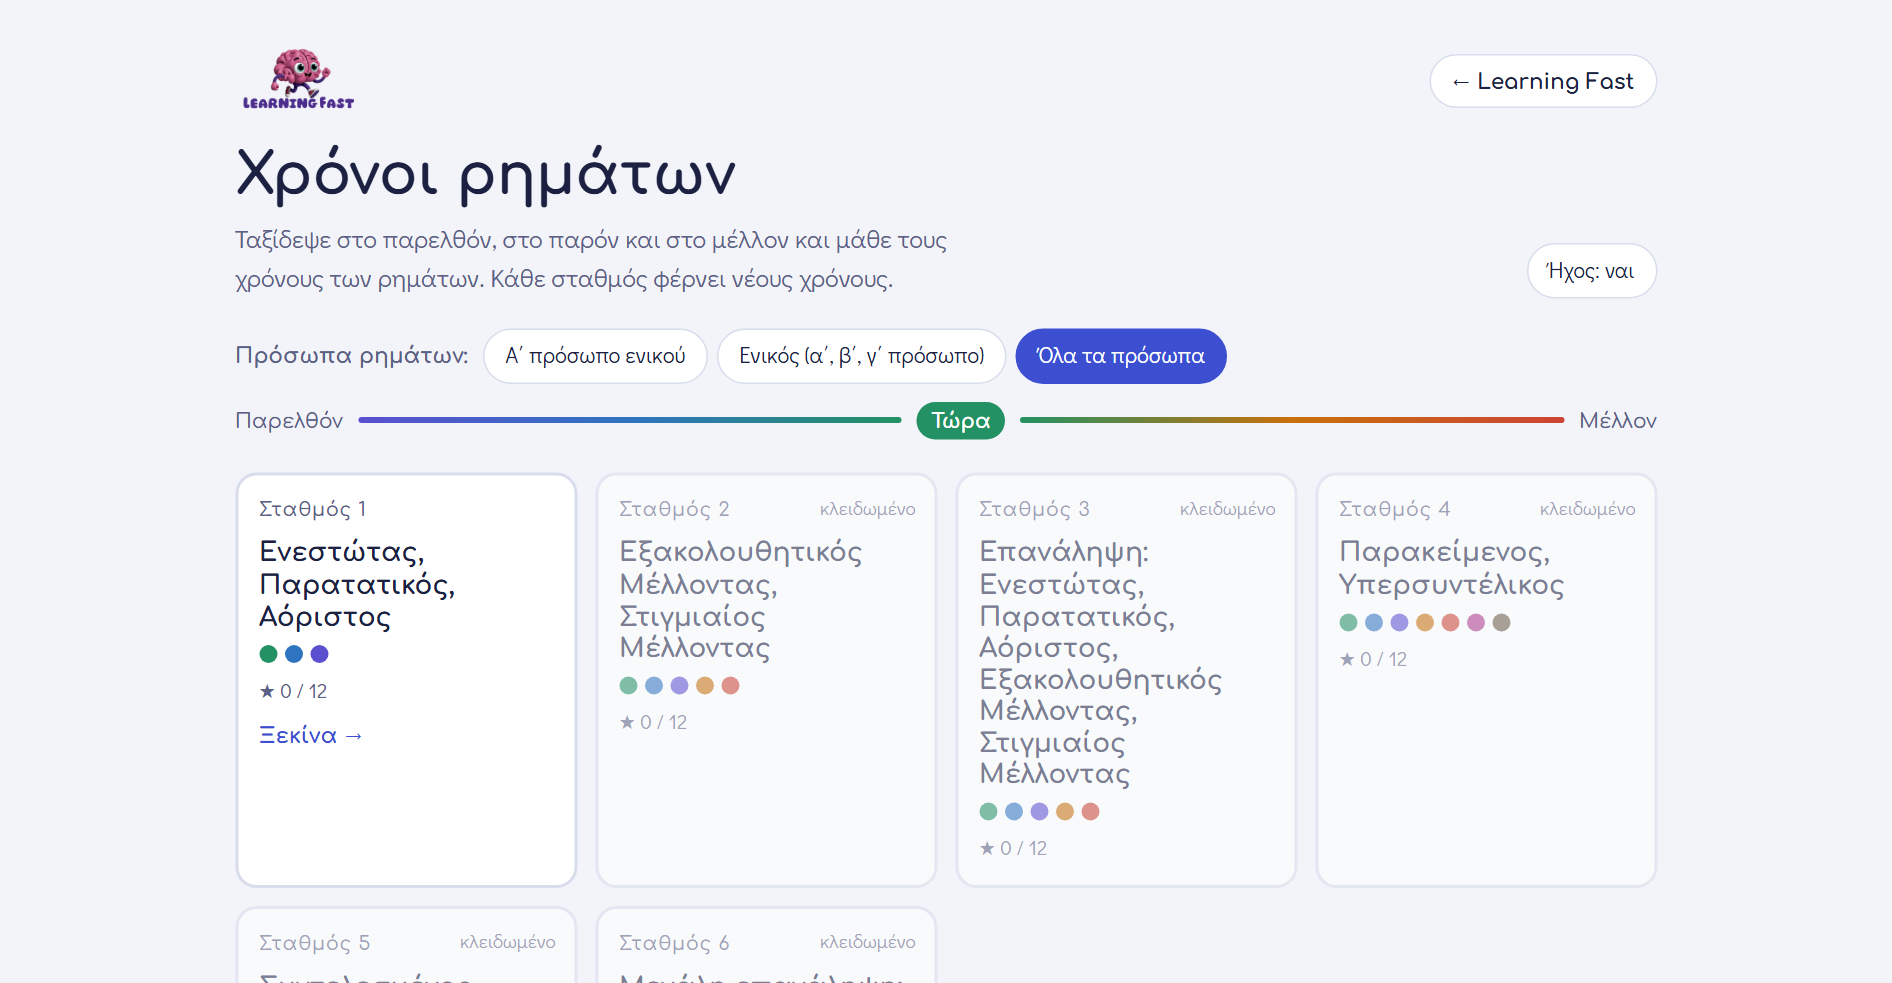Click the star score in Σταθμός 4
1892x983 pixels.
(1373, 659)
